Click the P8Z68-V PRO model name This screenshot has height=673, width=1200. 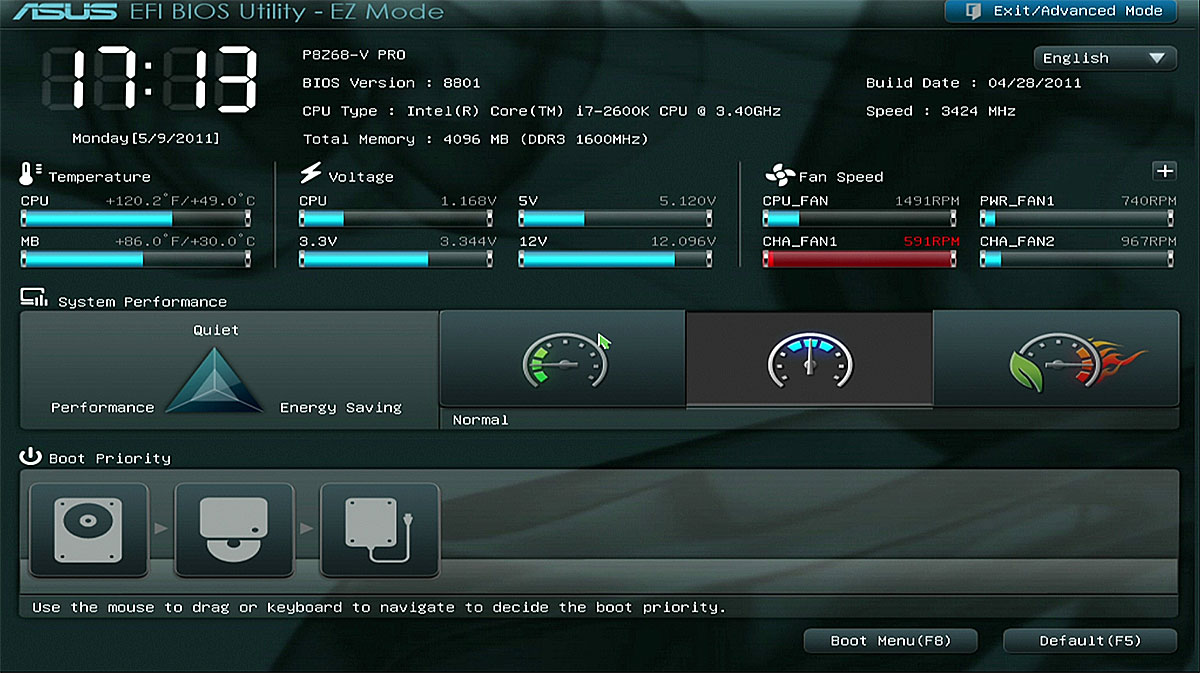click(x=354, y=55)
